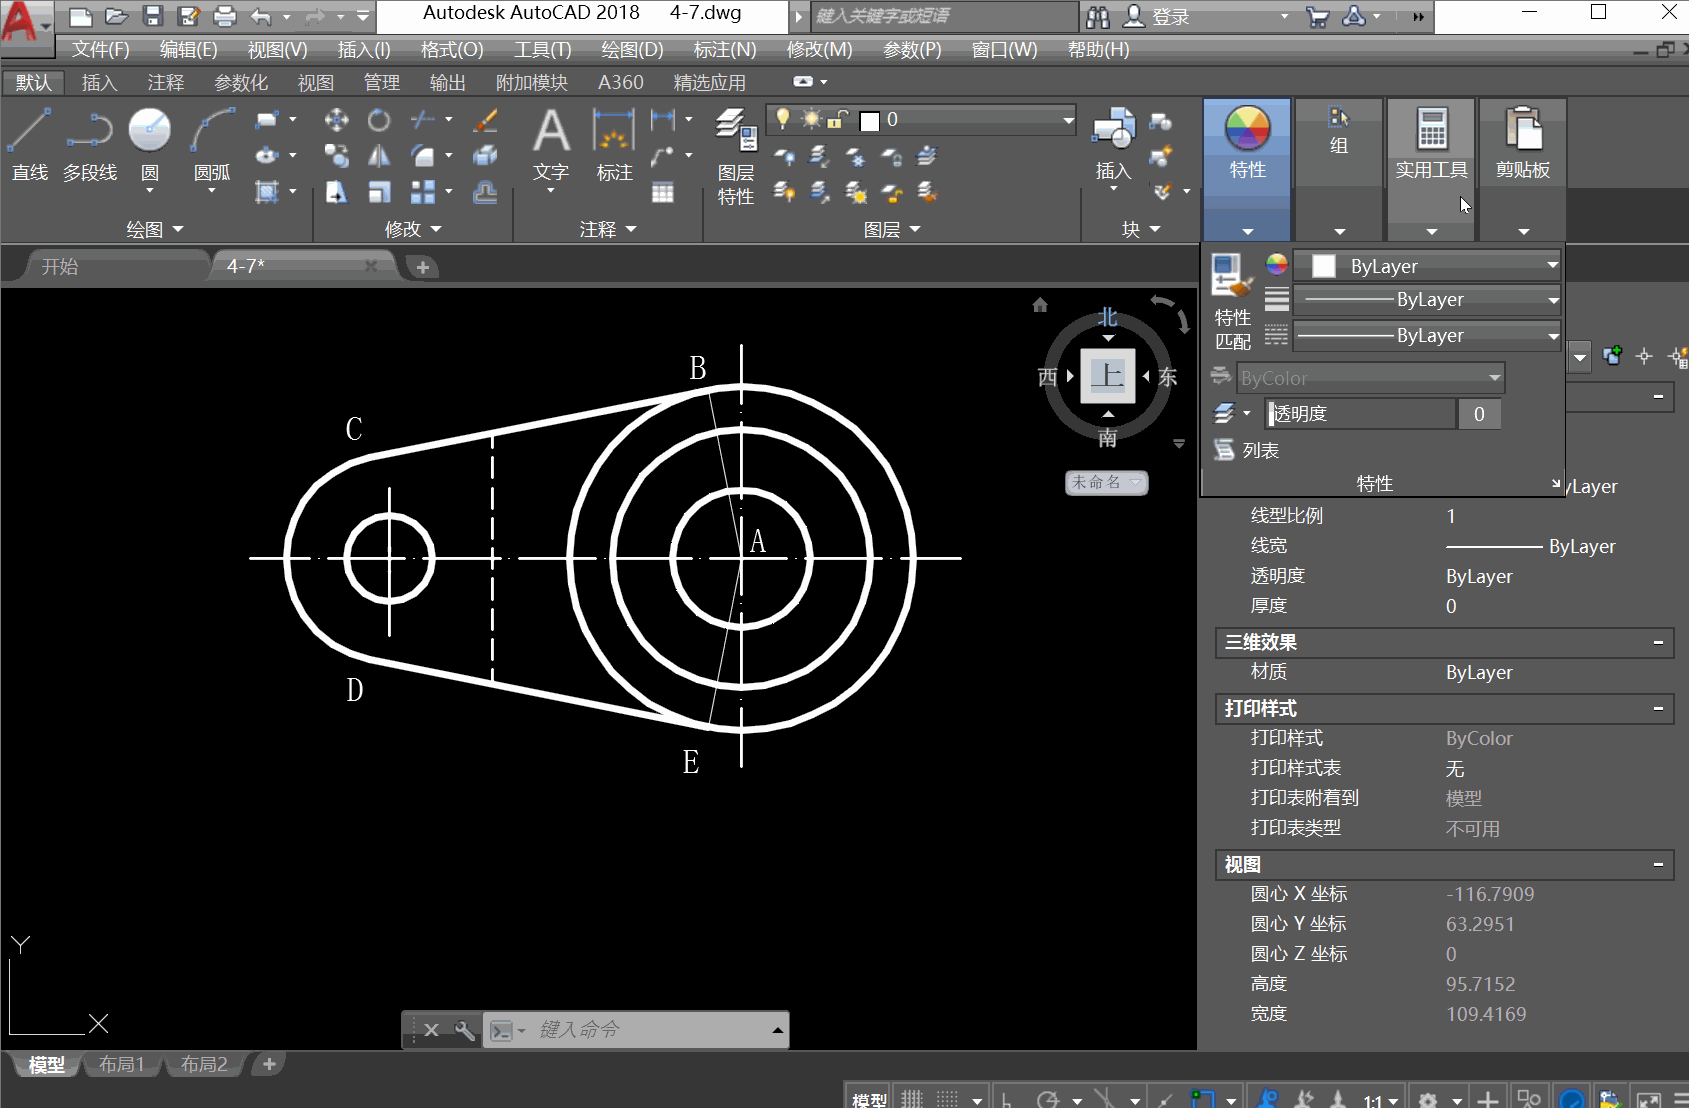
Task: Click Match Properties (特性匹配) icon
Action: 1232,301
